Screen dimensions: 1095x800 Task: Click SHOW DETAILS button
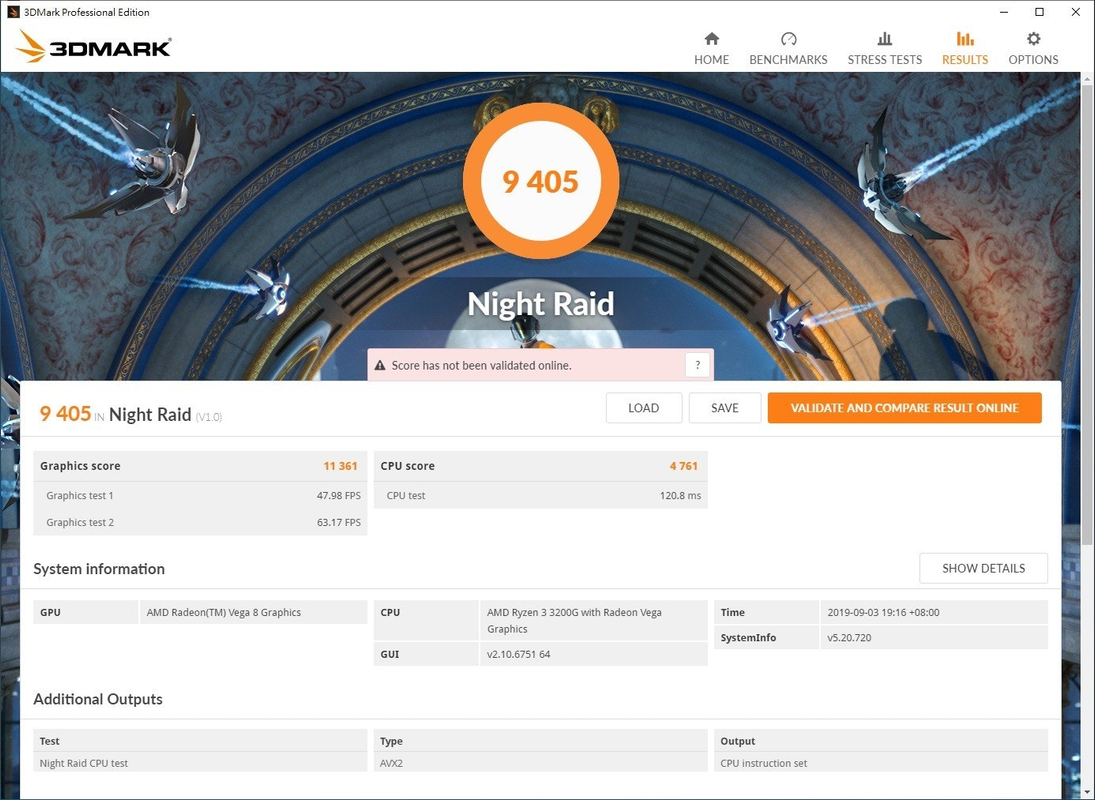pyautogui.click(x=983, y=568)
